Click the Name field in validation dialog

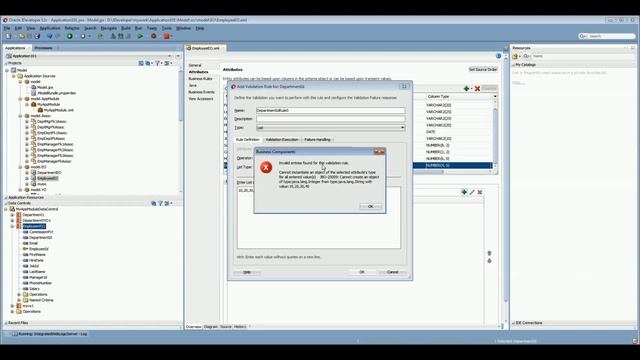[331, 111]
